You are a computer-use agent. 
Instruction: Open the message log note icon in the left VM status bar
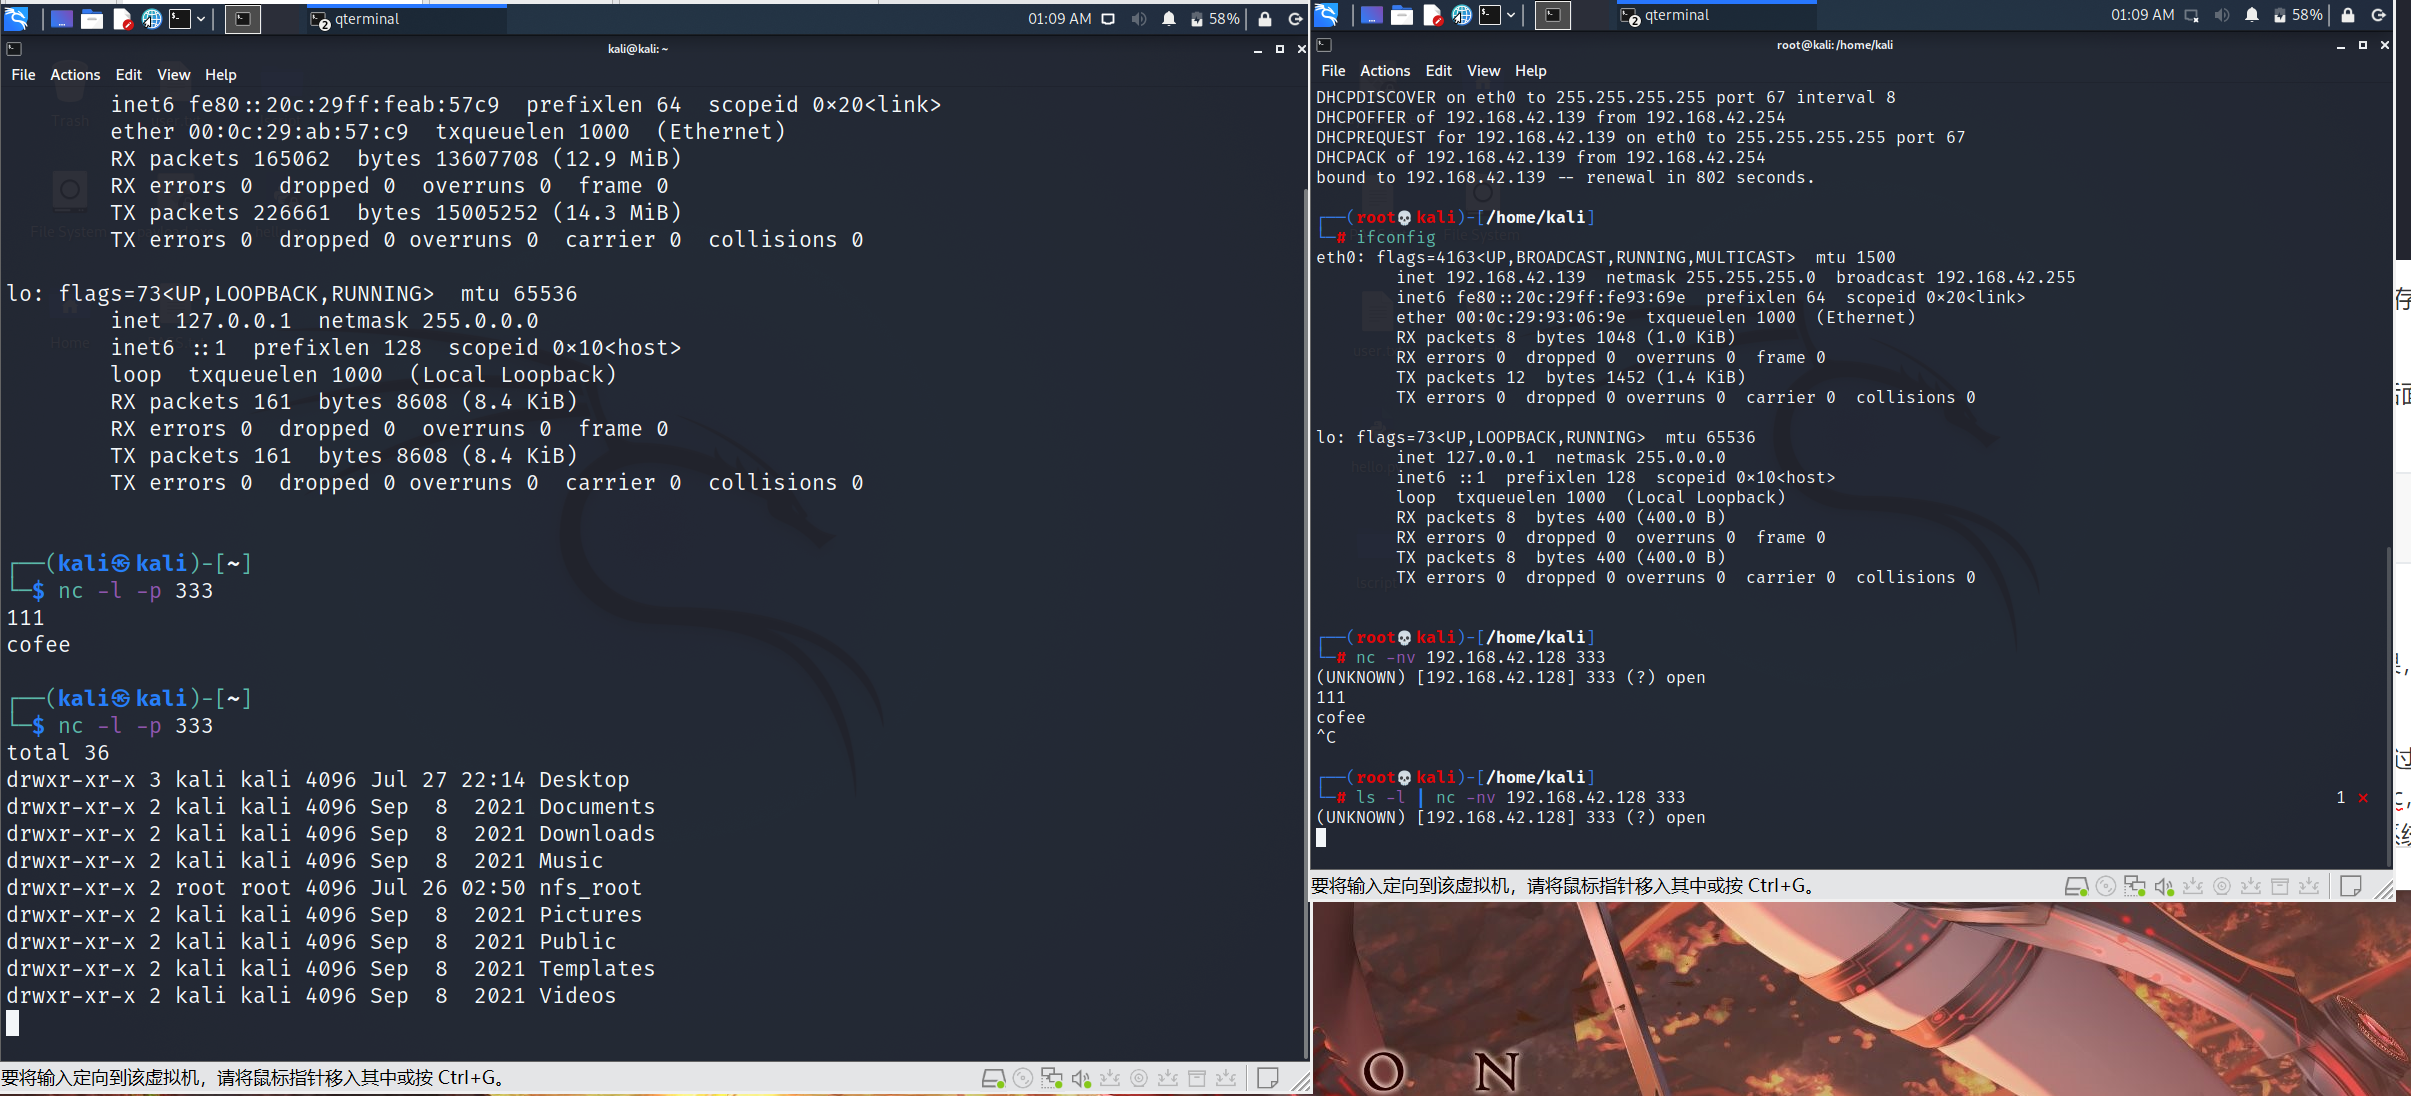pos(1267,1078)
